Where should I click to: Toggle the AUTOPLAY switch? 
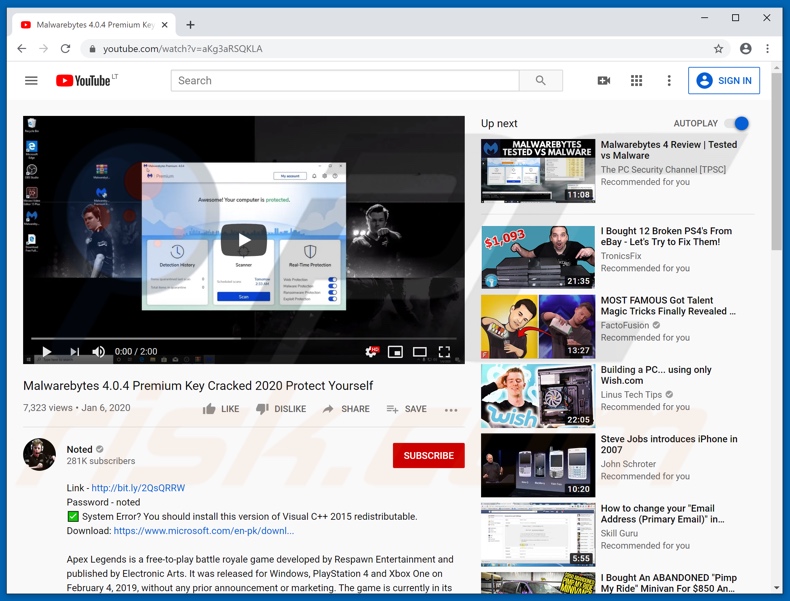pos(737,123)
